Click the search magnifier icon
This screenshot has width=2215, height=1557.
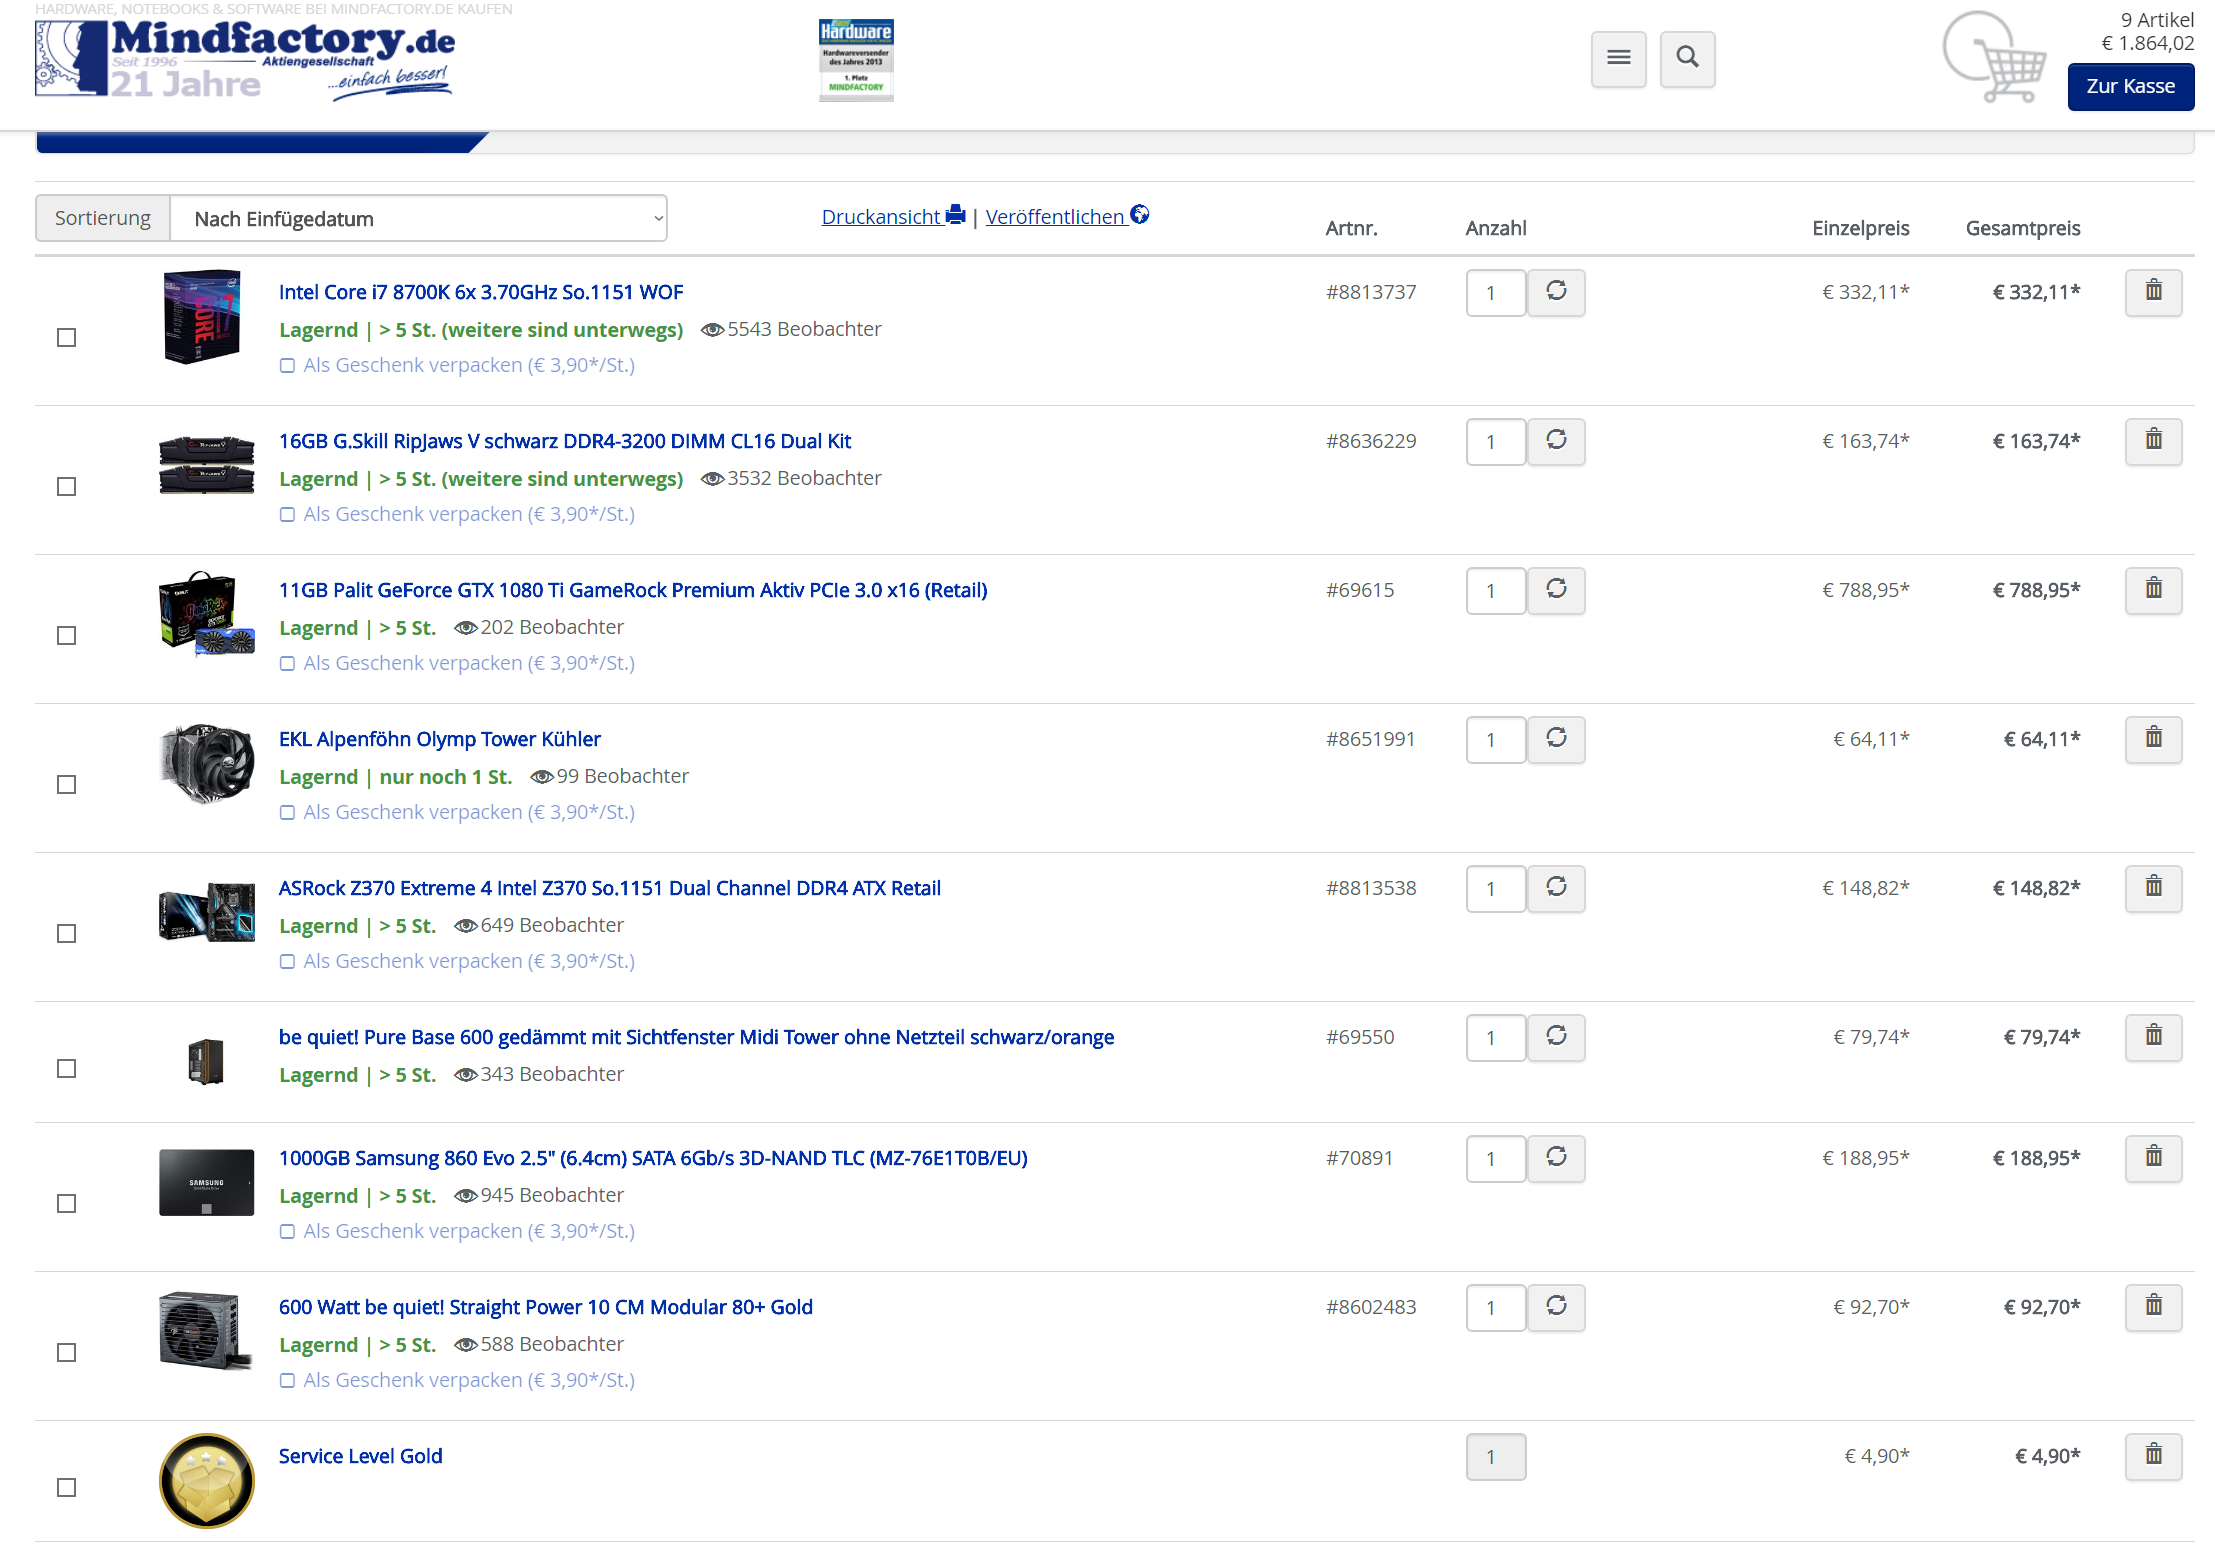coord(1687,59)
